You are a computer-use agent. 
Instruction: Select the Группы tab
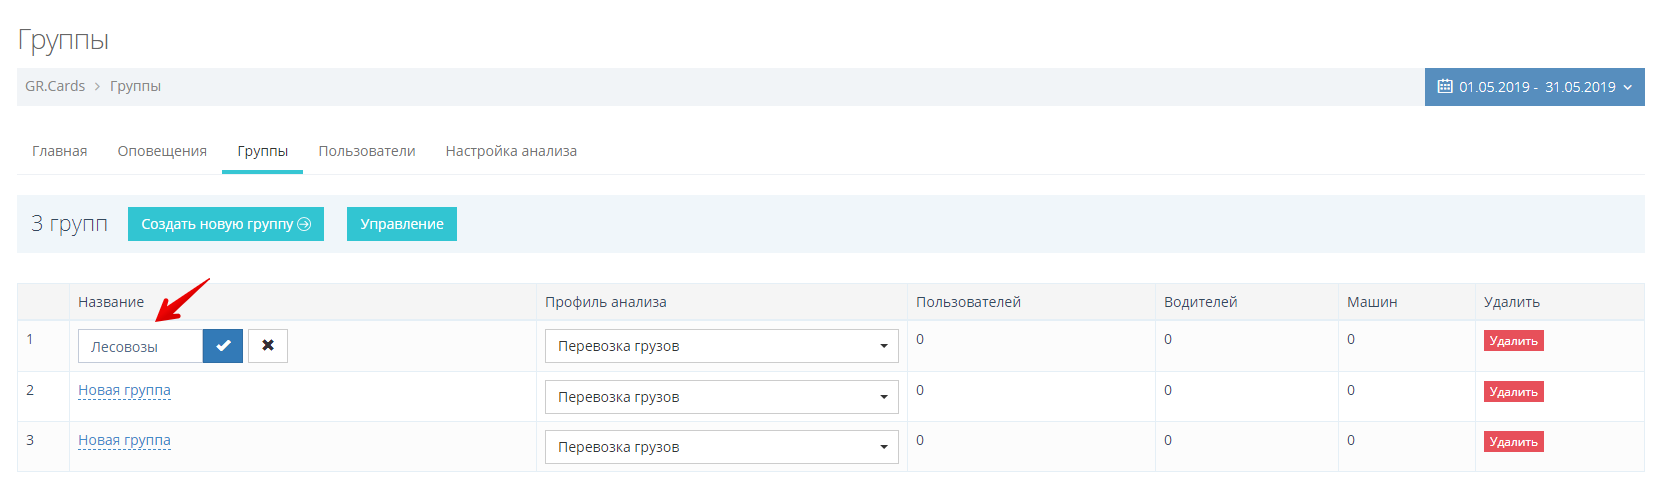pos(263,151)
